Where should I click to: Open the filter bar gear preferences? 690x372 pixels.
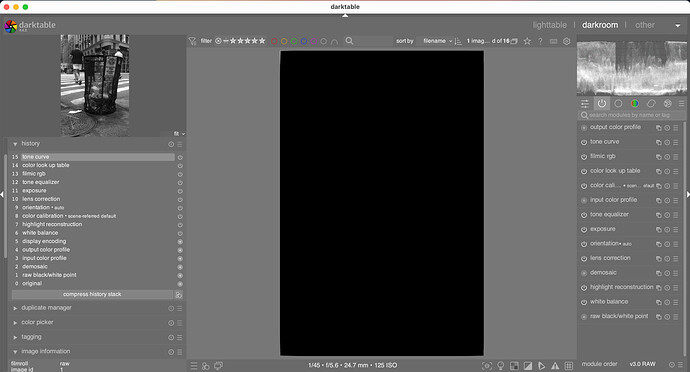566,41
